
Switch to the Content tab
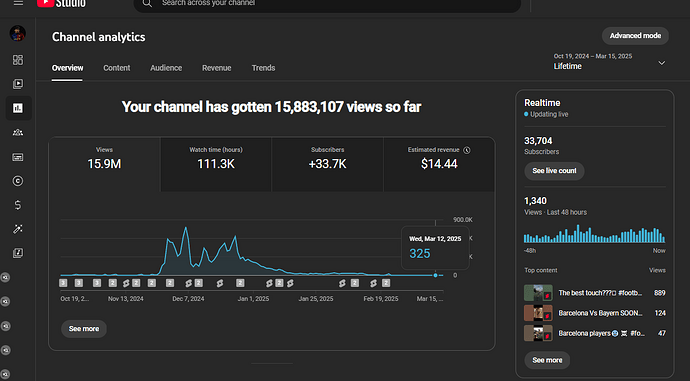pos(117,68)
